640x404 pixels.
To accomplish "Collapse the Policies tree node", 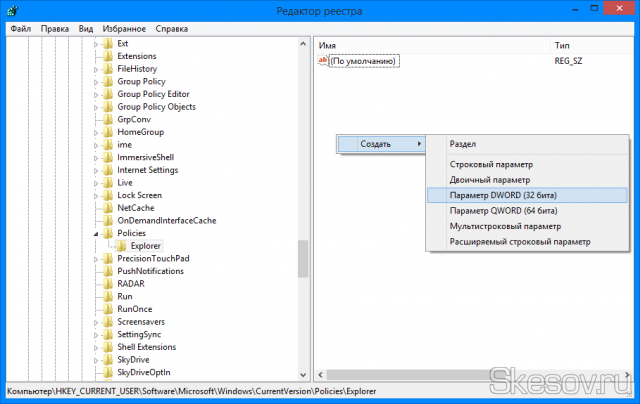I will point(97,233).
